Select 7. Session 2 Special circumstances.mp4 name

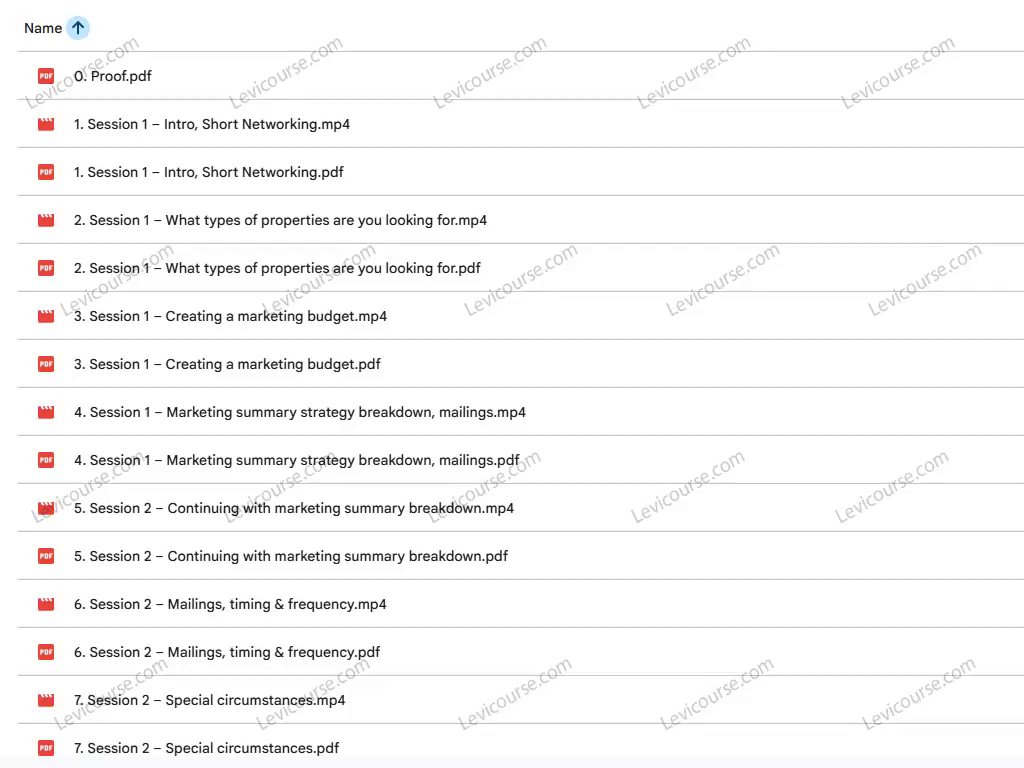(x=210, y=700)
